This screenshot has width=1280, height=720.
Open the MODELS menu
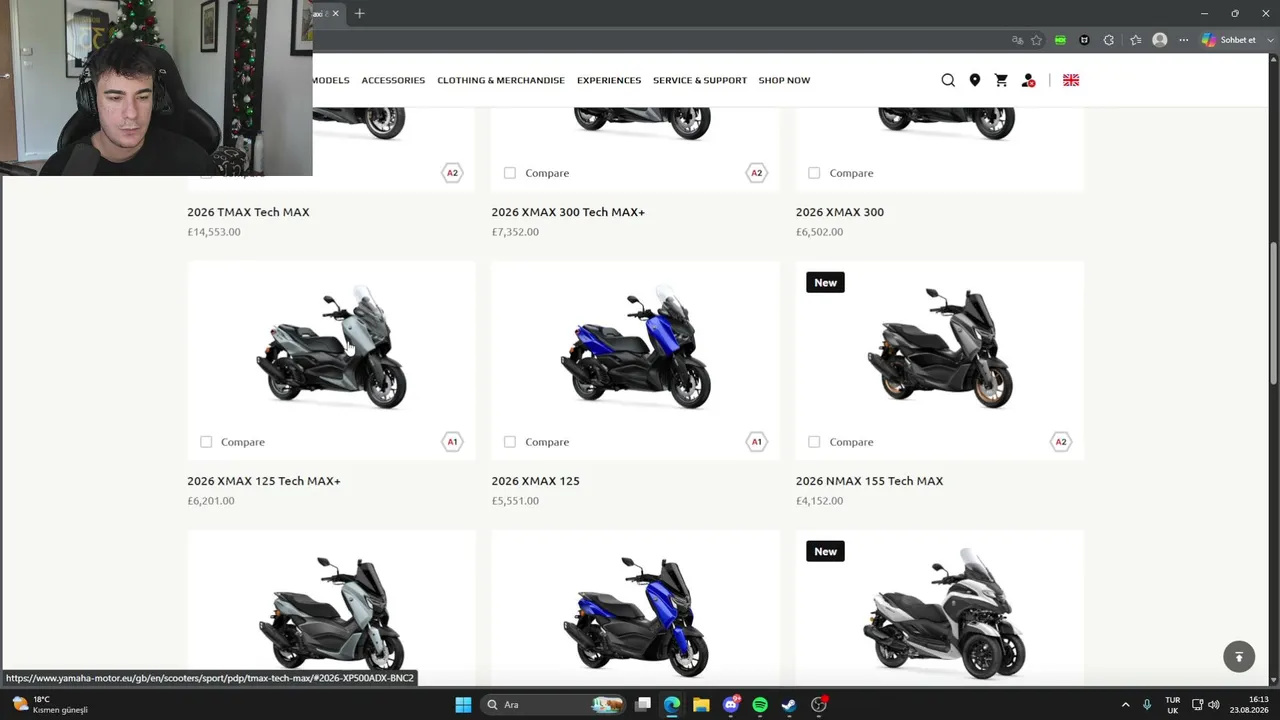point(331,80)
